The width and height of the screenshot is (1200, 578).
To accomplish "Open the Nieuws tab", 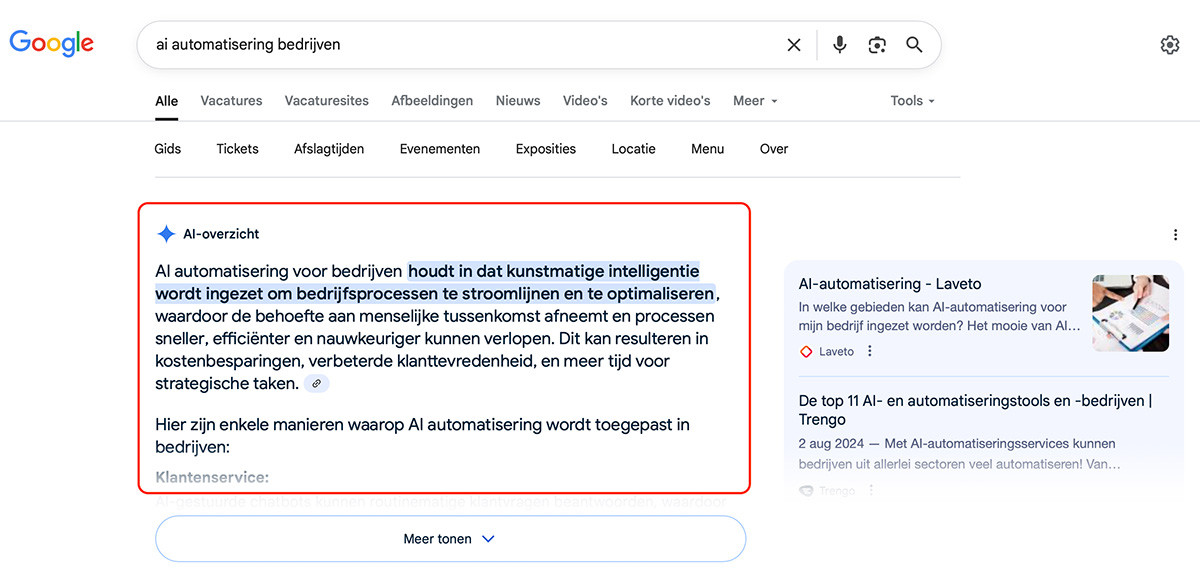I will click(518, 101).
